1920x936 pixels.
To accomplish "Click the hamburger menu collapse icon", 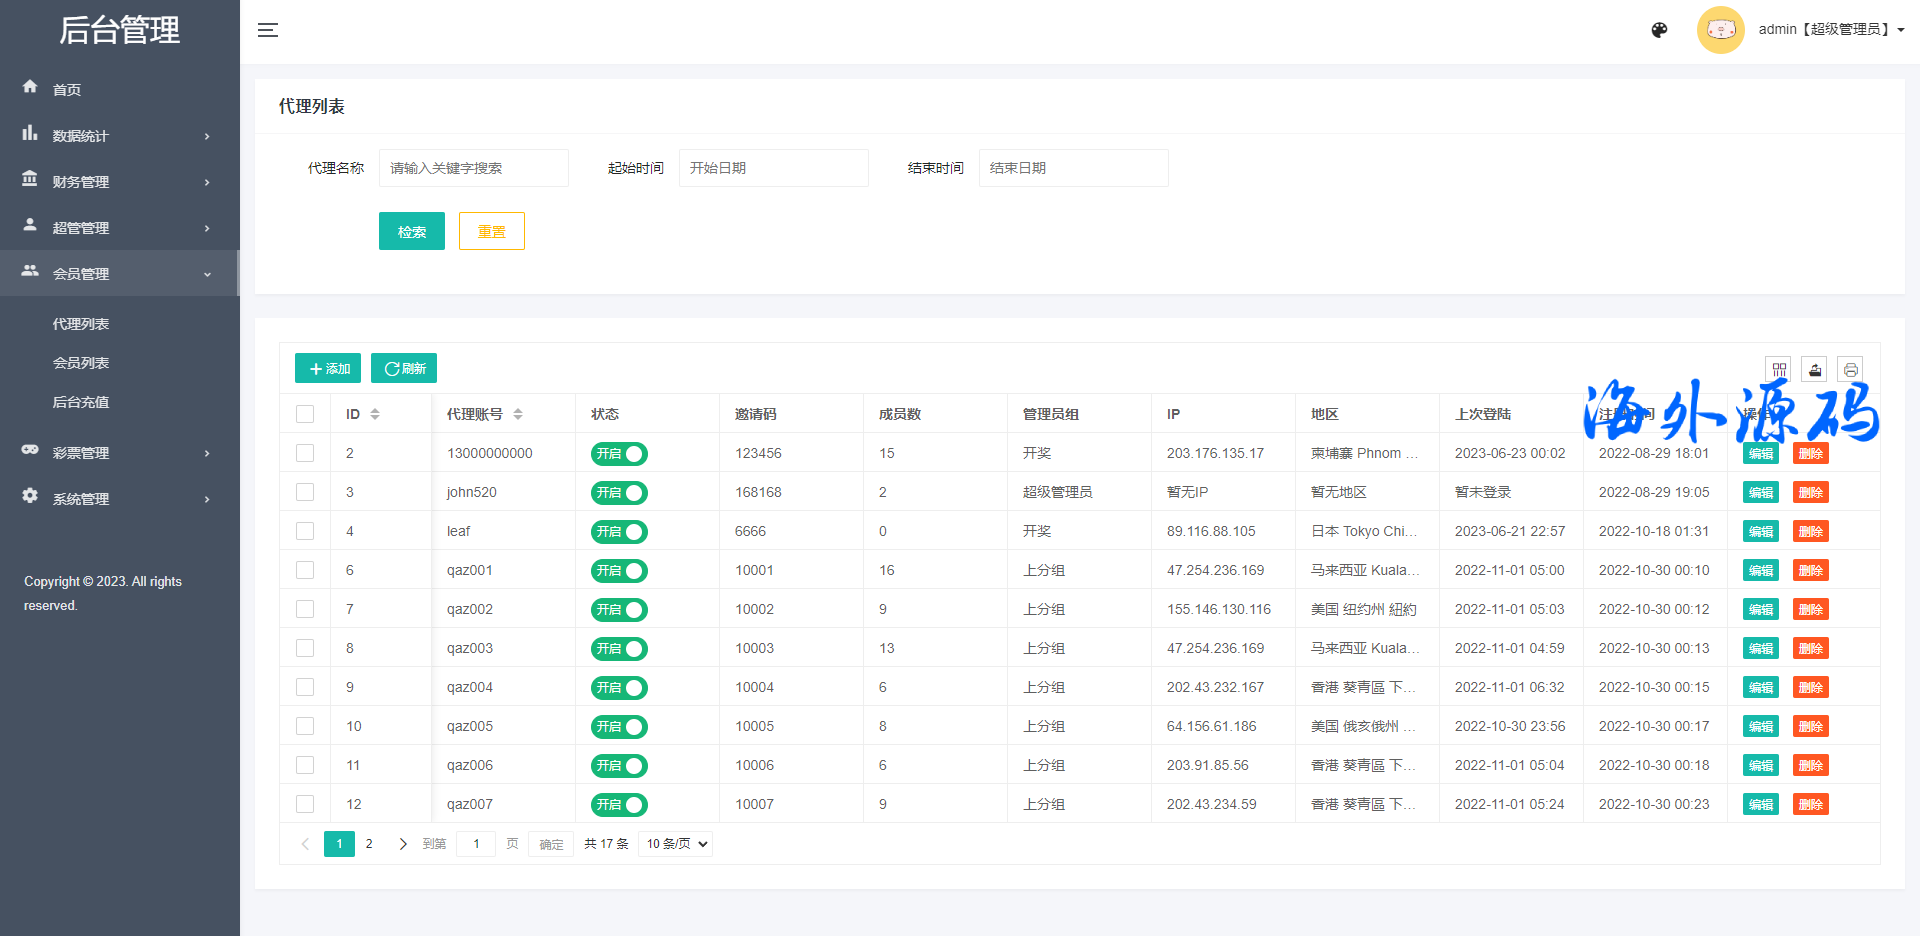I will coord(268,30).
